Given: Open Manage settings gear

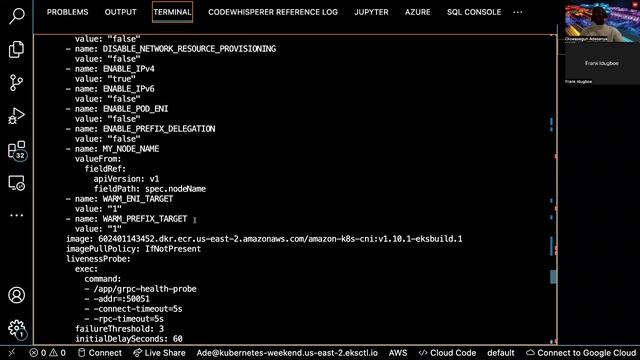Looking at the screenshot, I should click(x=17, y=329).
